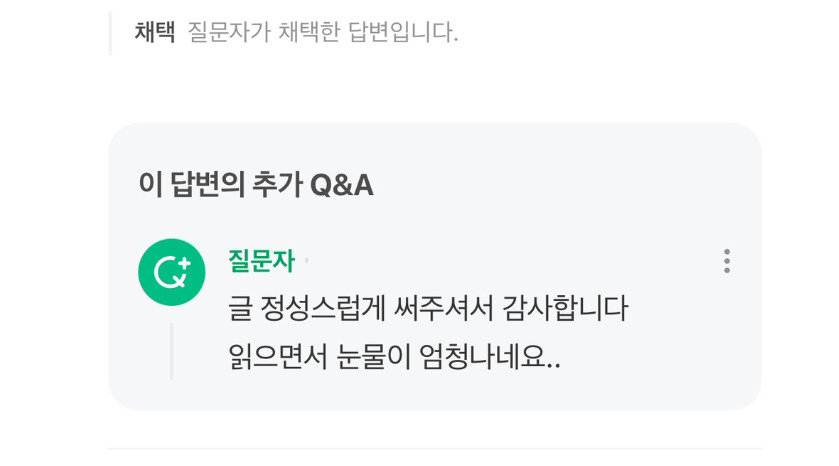Click the gray vertical bar left of 채택

pos(110,33)
